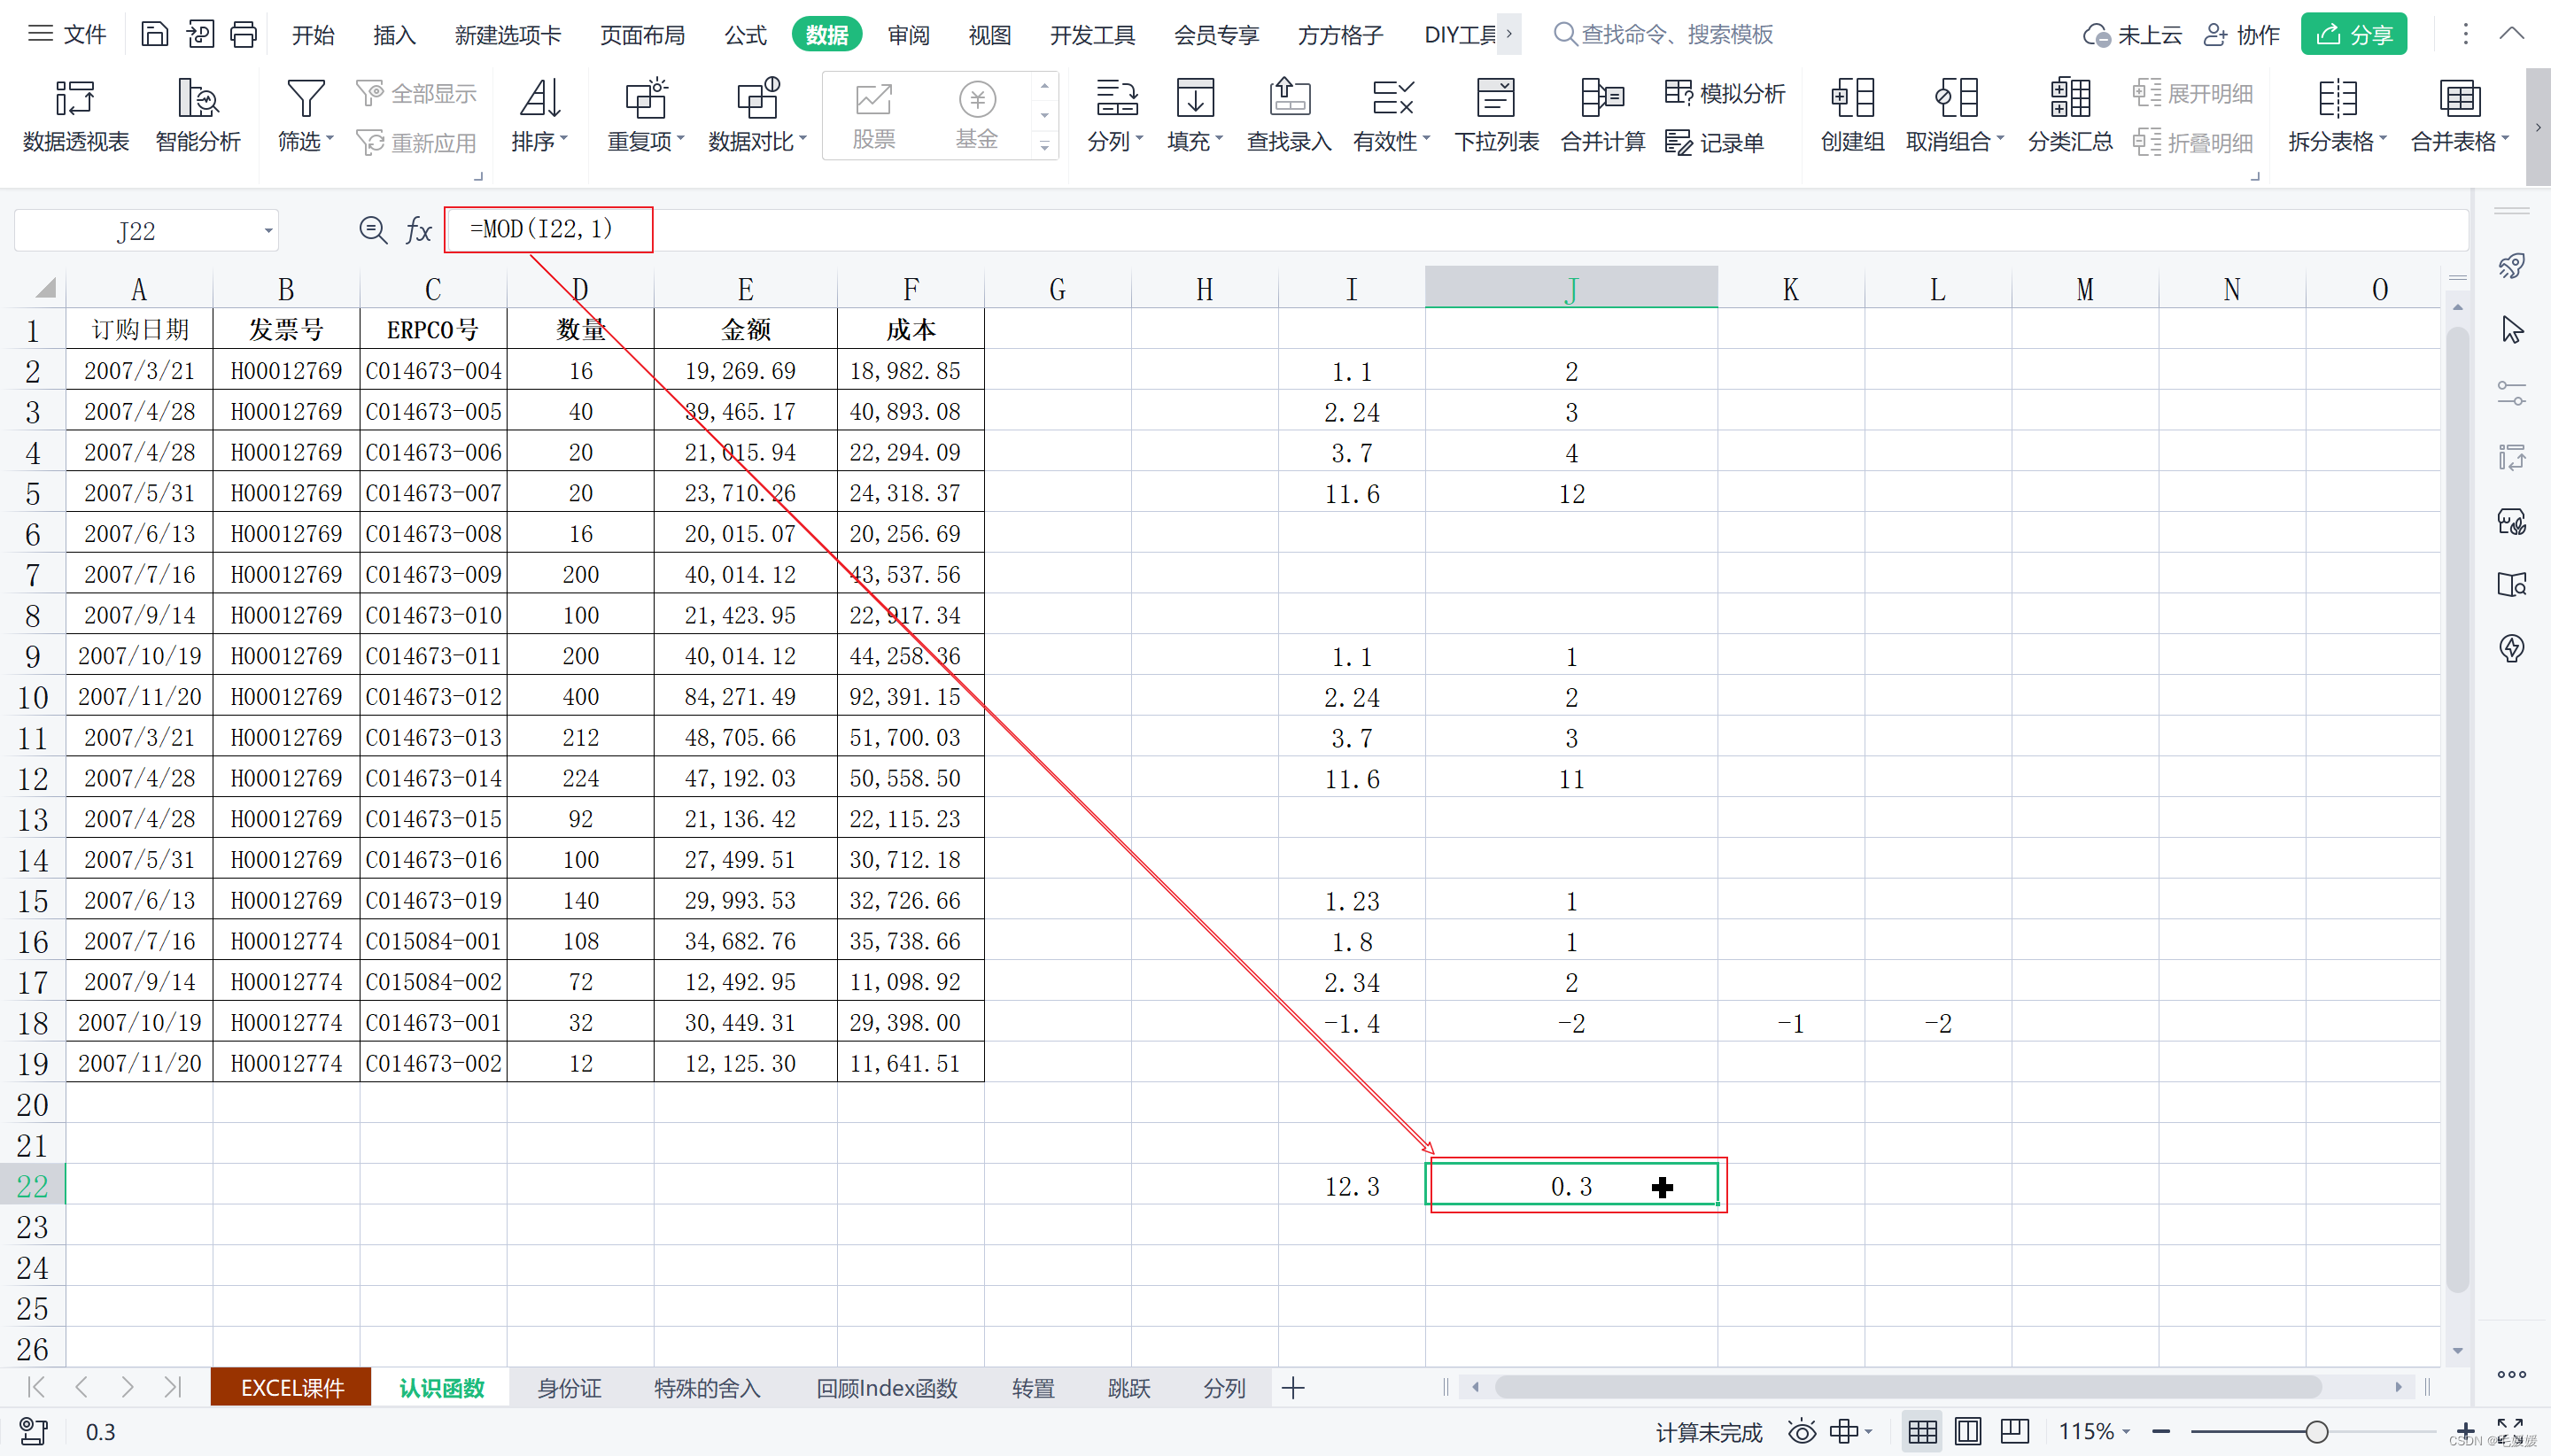This screenshot has height=1456, width=2551.
Task: Click the 未上云 cloud status button
Action: tap(2132, 35)
